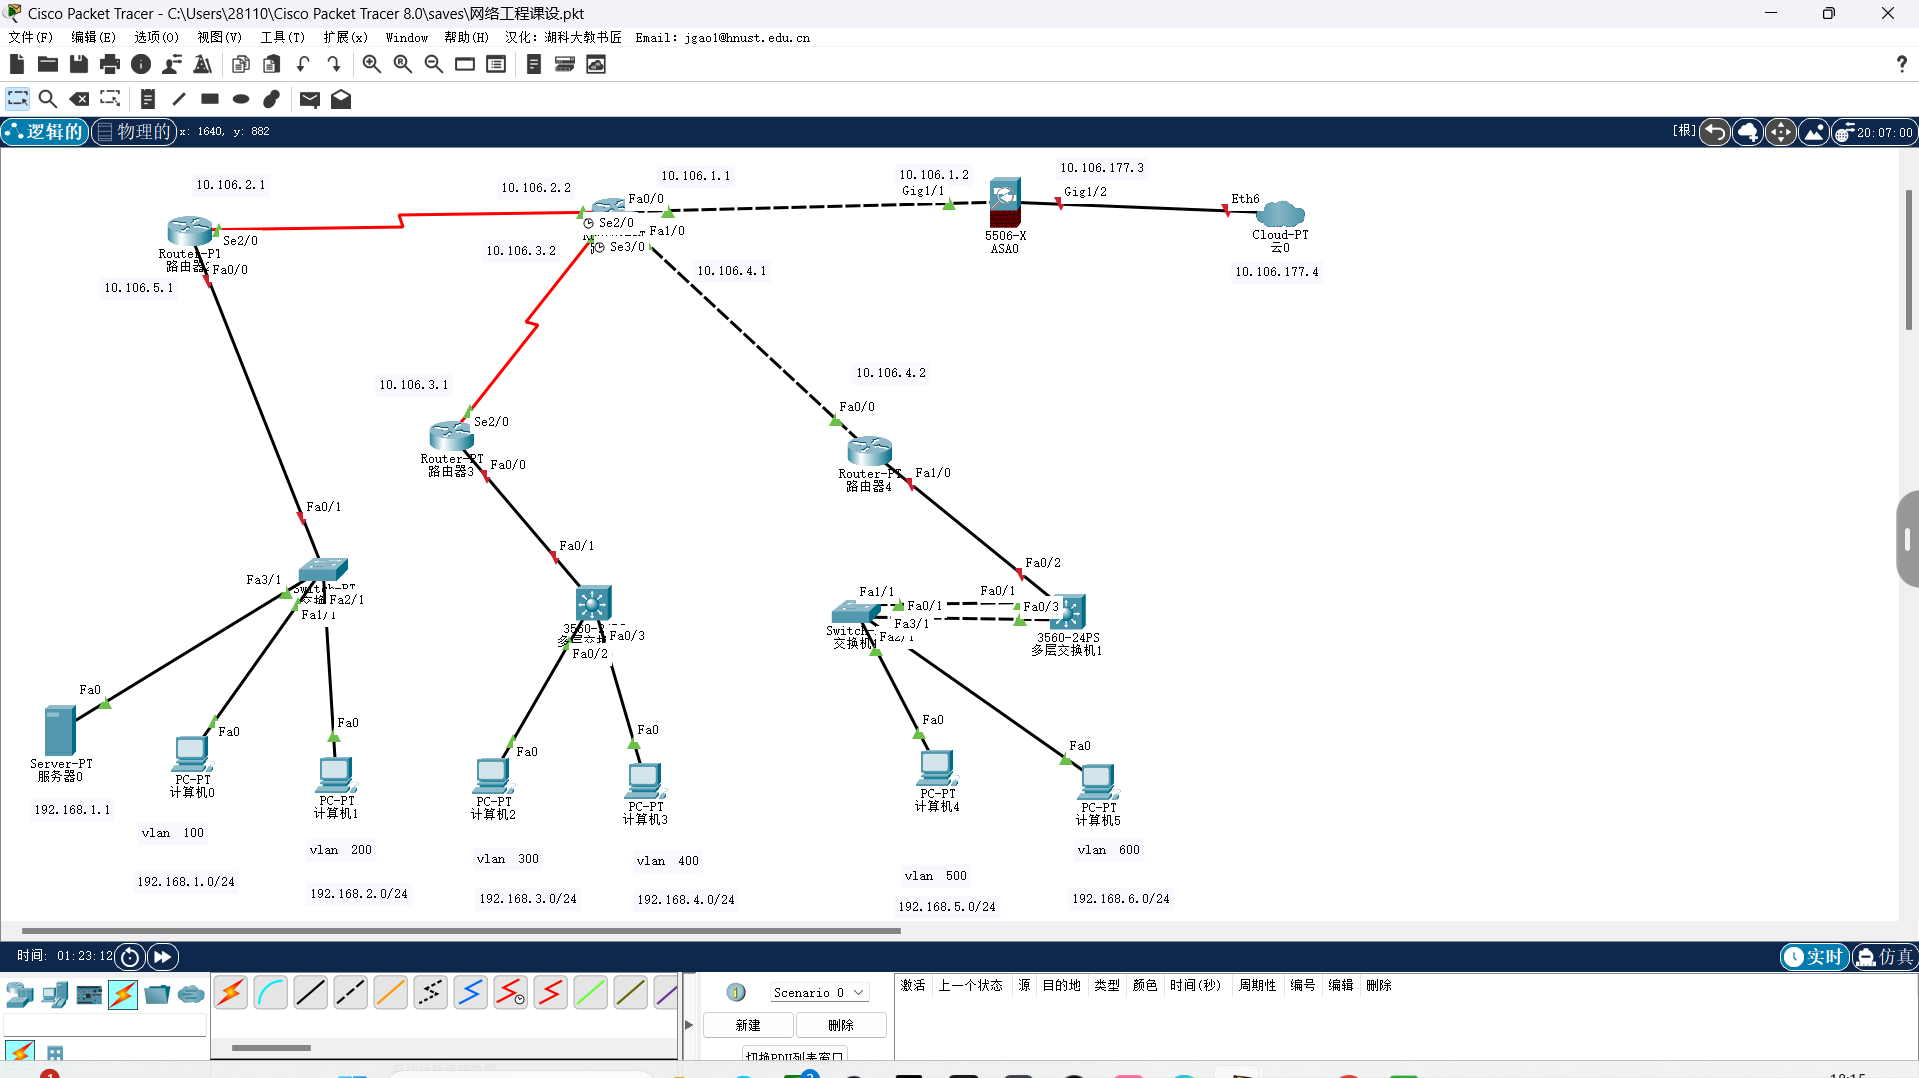Add a simple PDU closed envelope
The height and width of the screenshot is (1078, 1919).
(310, 99)
